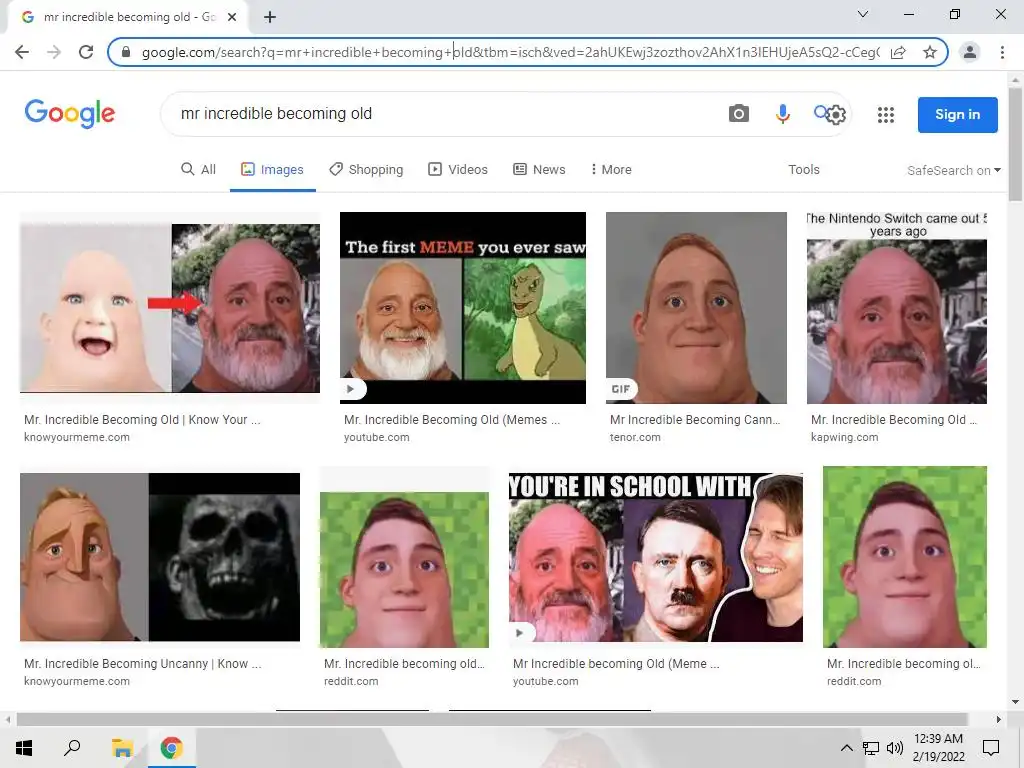Reload the page with the refresh icon

pos(86,52)
